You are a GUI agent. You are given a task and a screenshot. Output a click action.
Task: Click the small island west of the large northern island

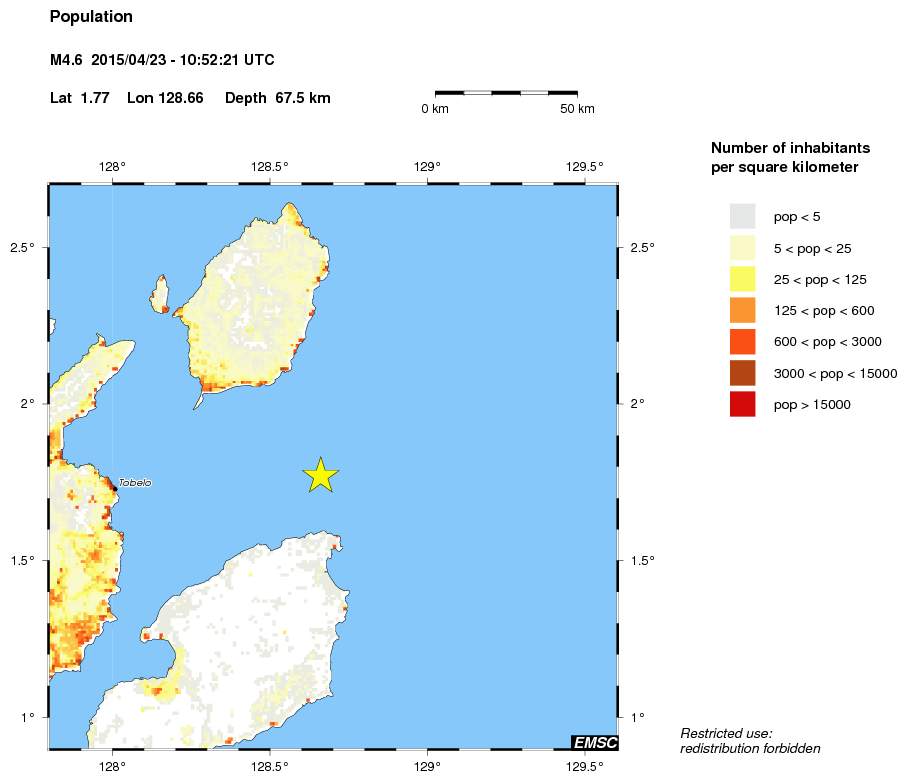point(160,293)
